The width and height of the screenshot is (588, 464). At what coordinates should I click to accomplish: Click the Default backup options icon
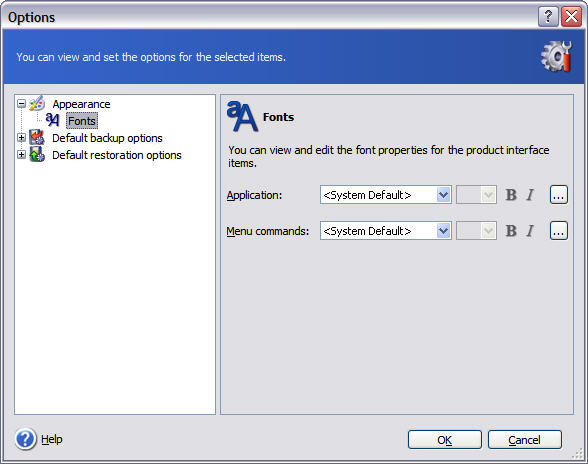[37, 138]
